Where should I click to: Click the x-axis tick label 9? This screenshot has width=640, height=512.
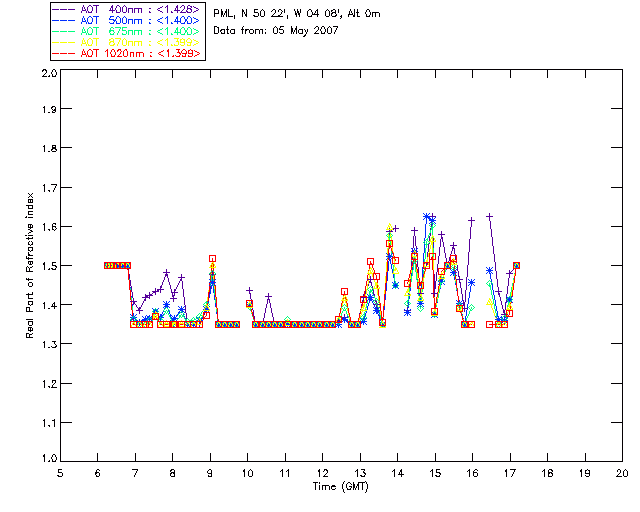tap(210, 473)
